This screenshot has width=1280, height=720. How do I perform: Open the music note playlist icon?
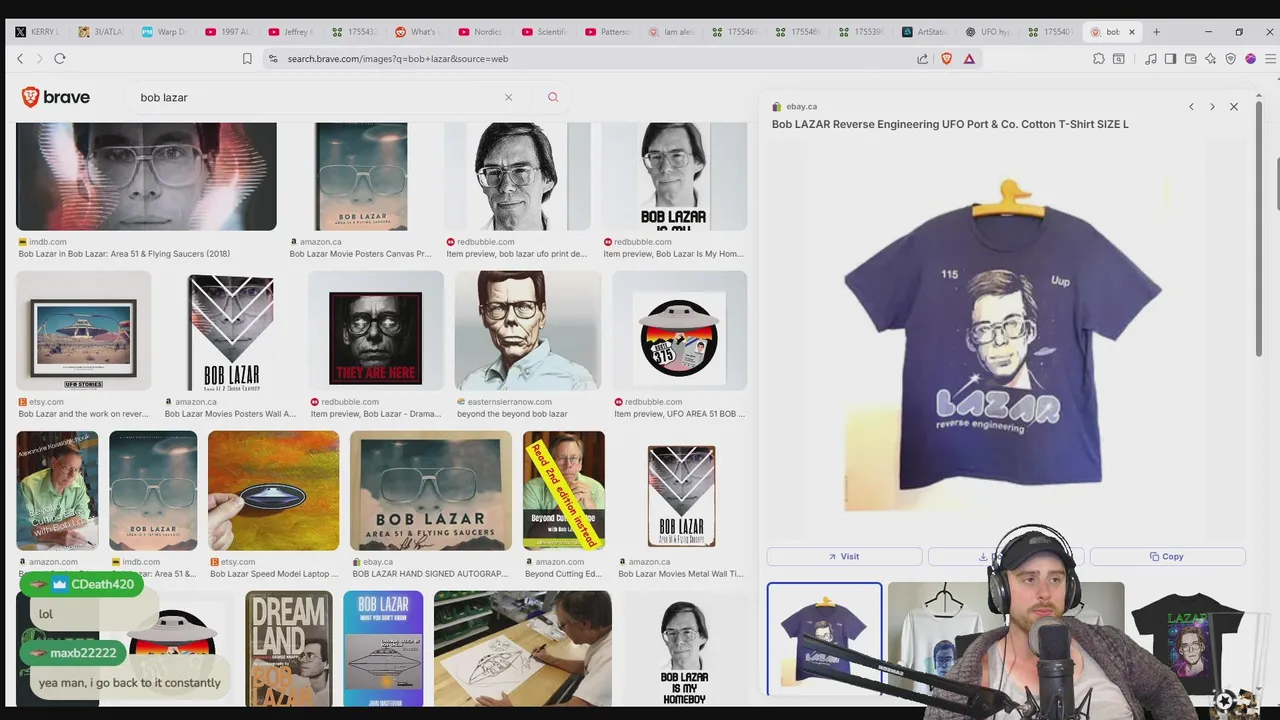[1151, 59]
